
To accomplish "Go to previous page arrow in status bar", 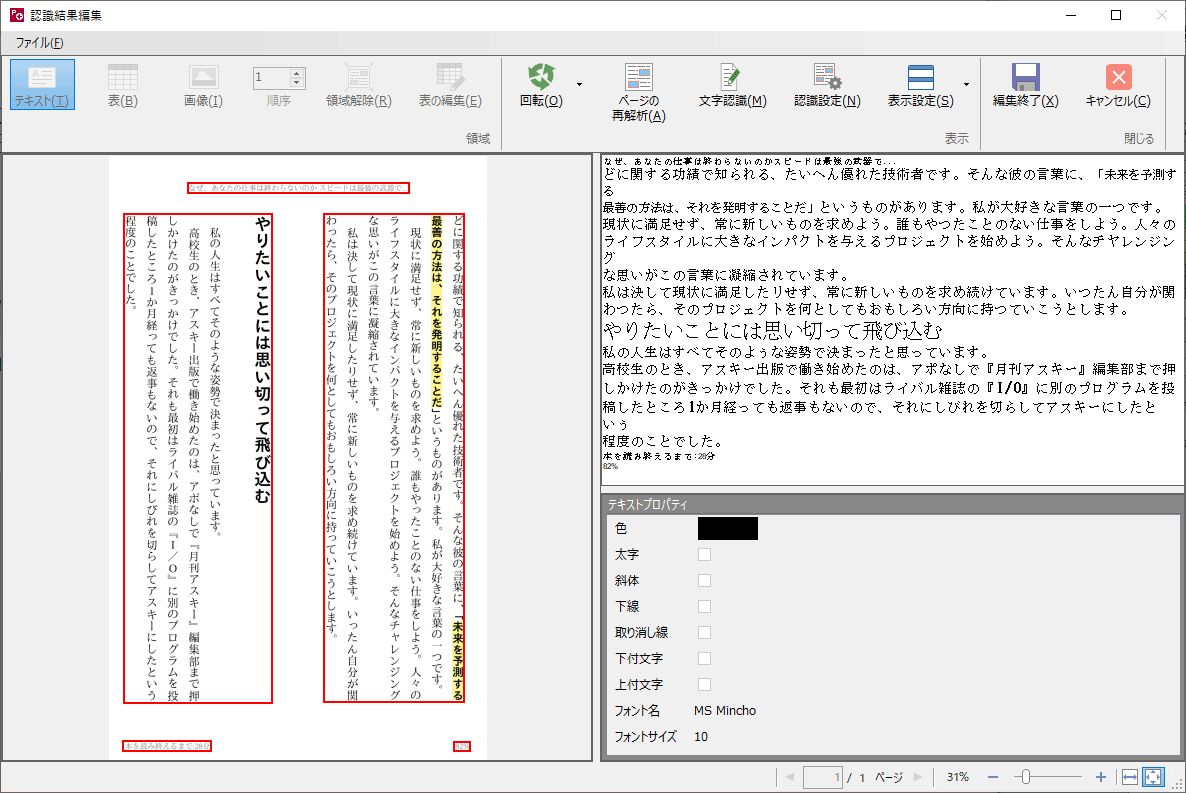I will pyautogui.click(x=790, y=777).
